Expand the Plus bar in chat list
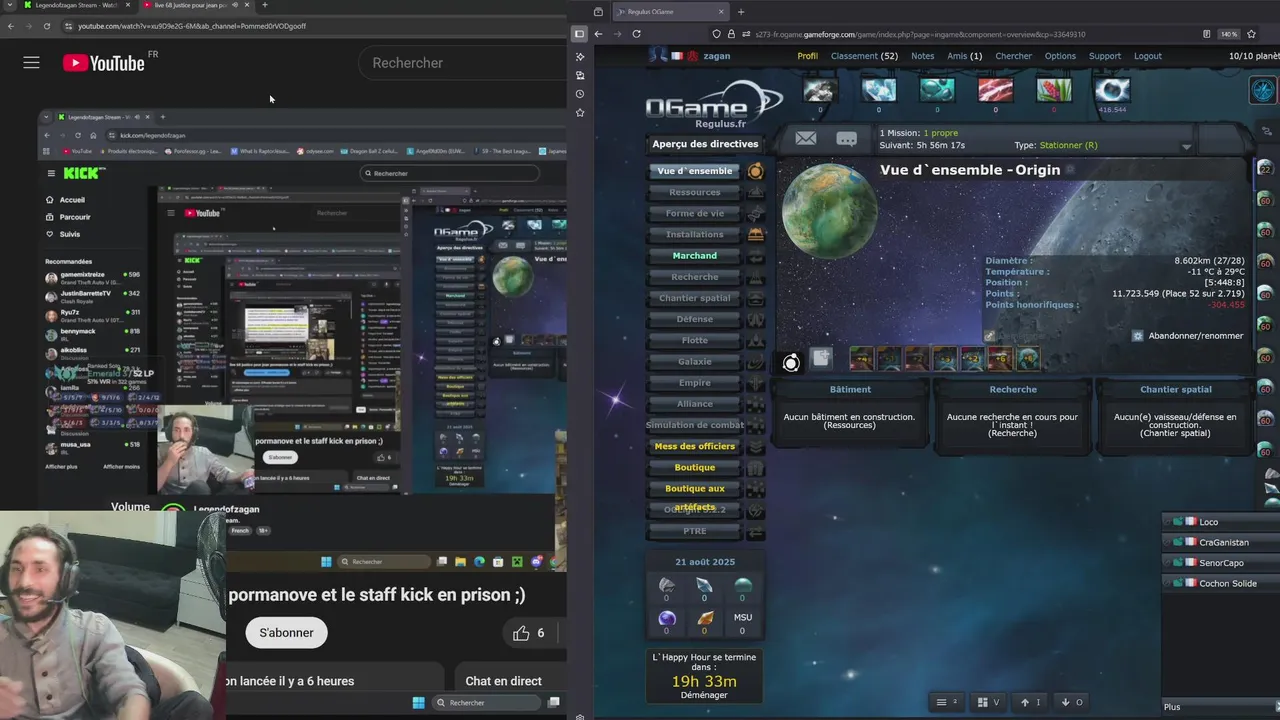 (1220, 707)
